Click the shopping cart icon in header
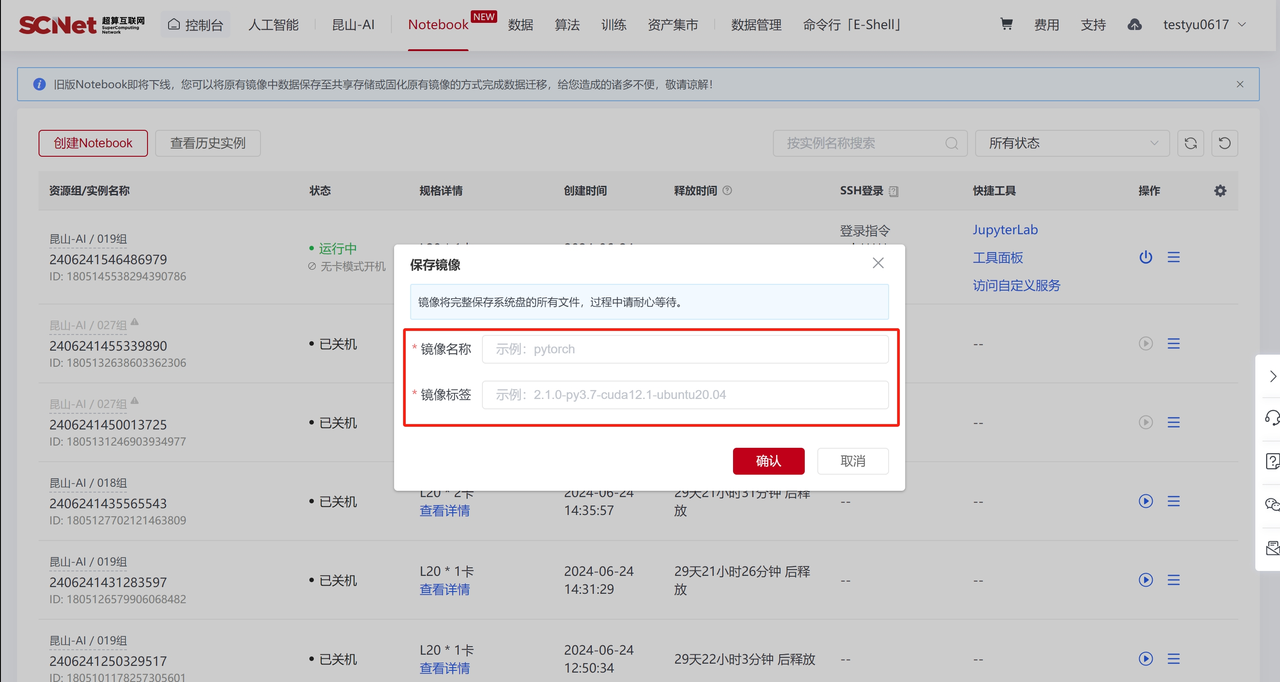This screenshot has width=1280, height=682. click(1006, 25)
